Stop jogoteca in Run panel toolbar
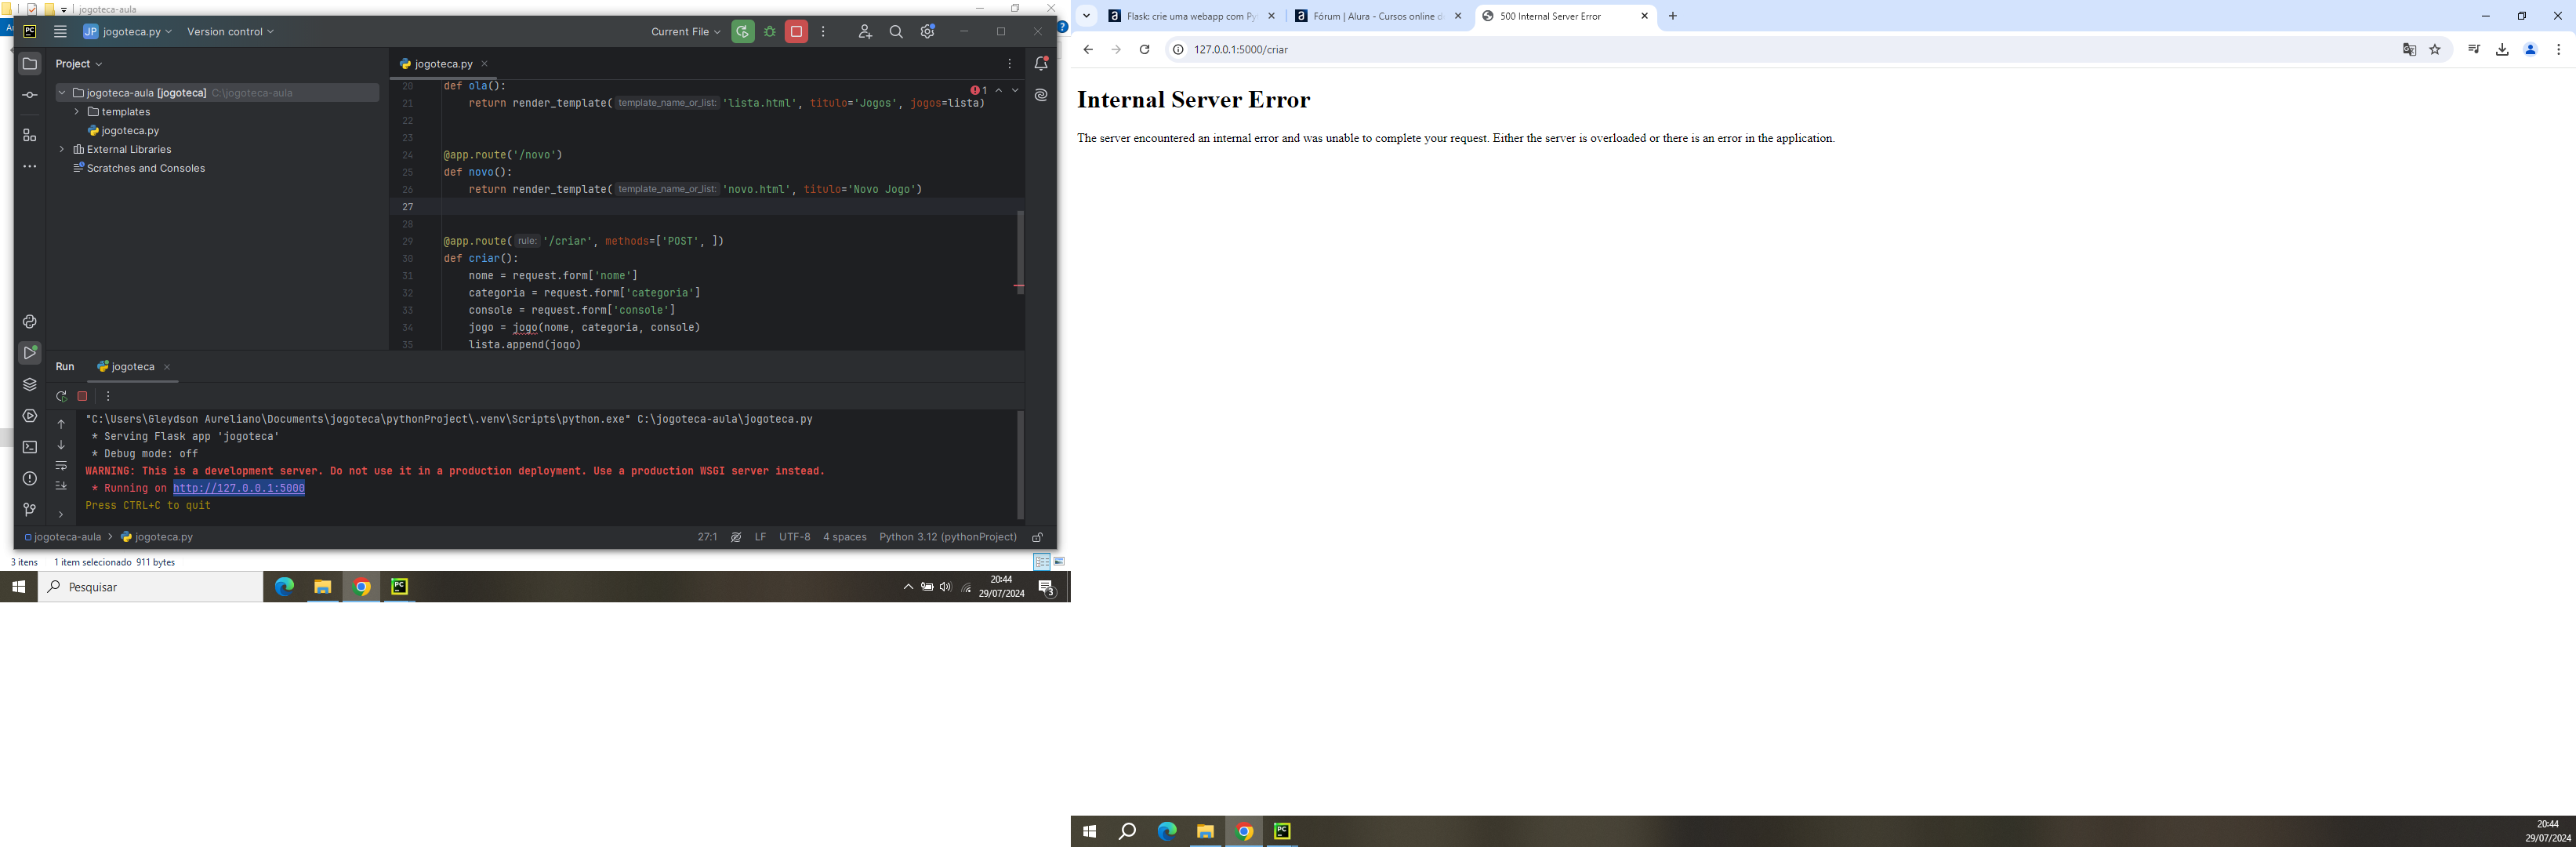This screenshot has width=2576, height=847. coord(83,397)
